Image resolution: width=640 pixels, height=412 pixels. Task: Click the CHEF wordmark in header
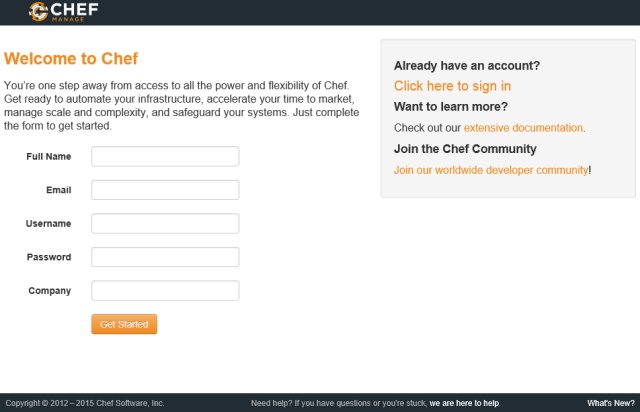75,9
